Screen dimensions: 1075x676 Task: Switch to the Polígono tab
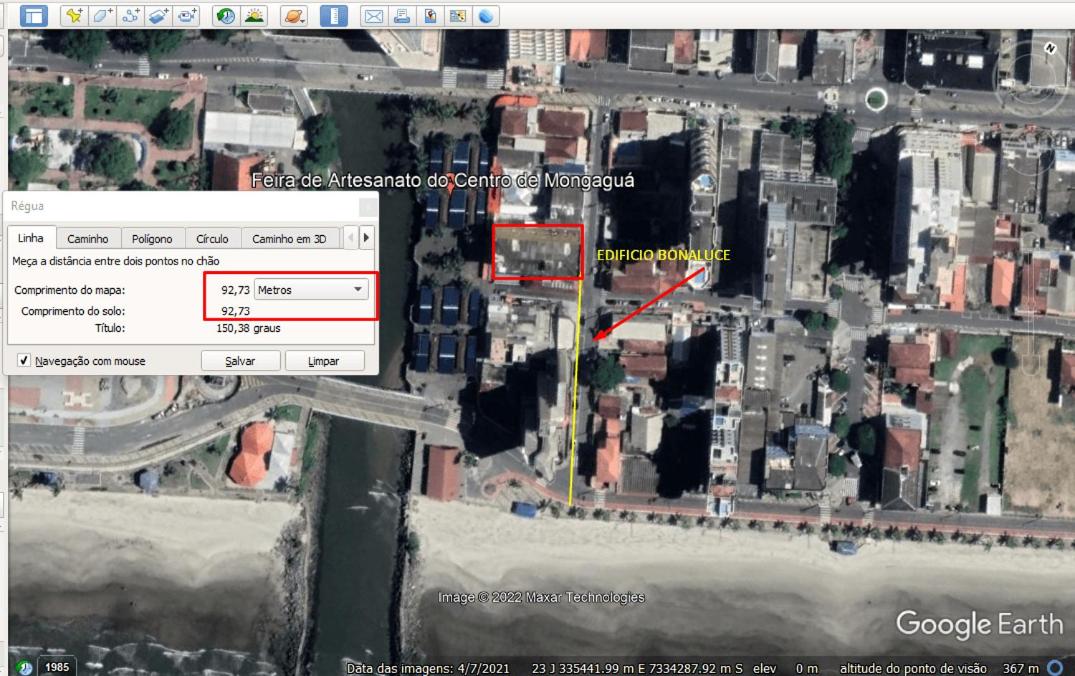[x=152, y=239]
